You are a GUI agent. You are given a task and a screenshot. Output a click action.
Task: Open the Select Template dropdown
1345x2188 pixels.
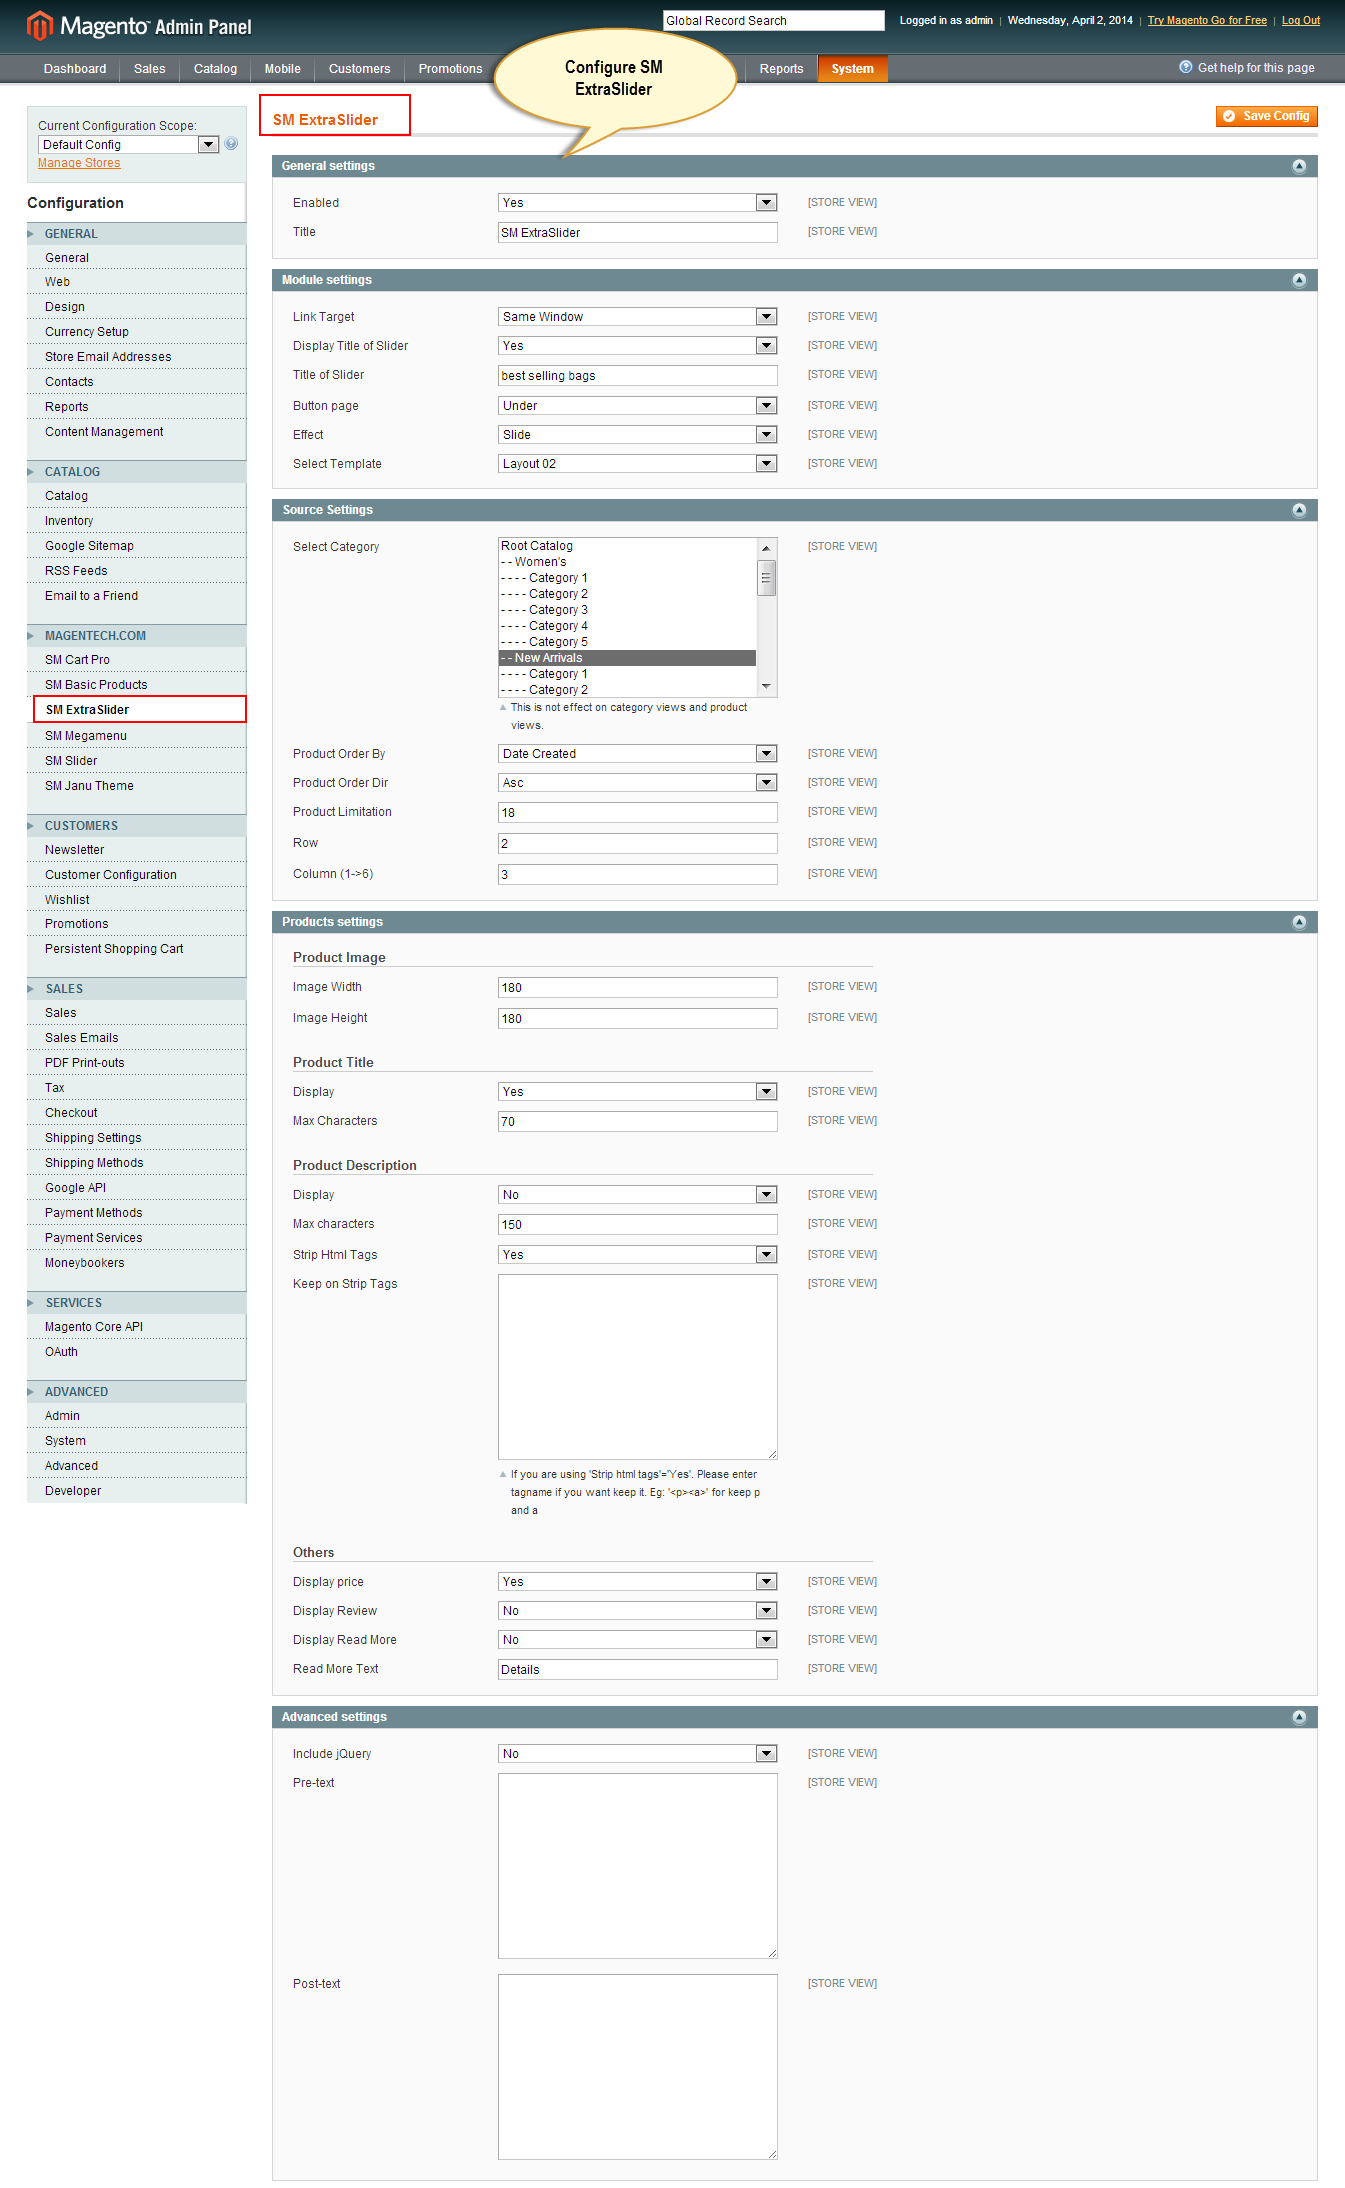638,464
